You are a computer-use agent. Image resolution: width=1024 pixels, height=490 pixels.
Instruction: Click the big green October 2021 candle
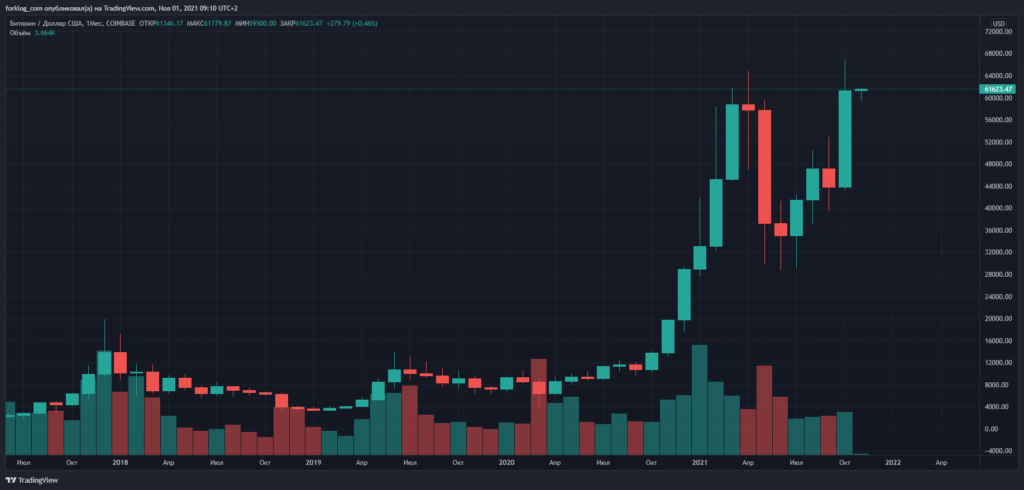(845, 138)
